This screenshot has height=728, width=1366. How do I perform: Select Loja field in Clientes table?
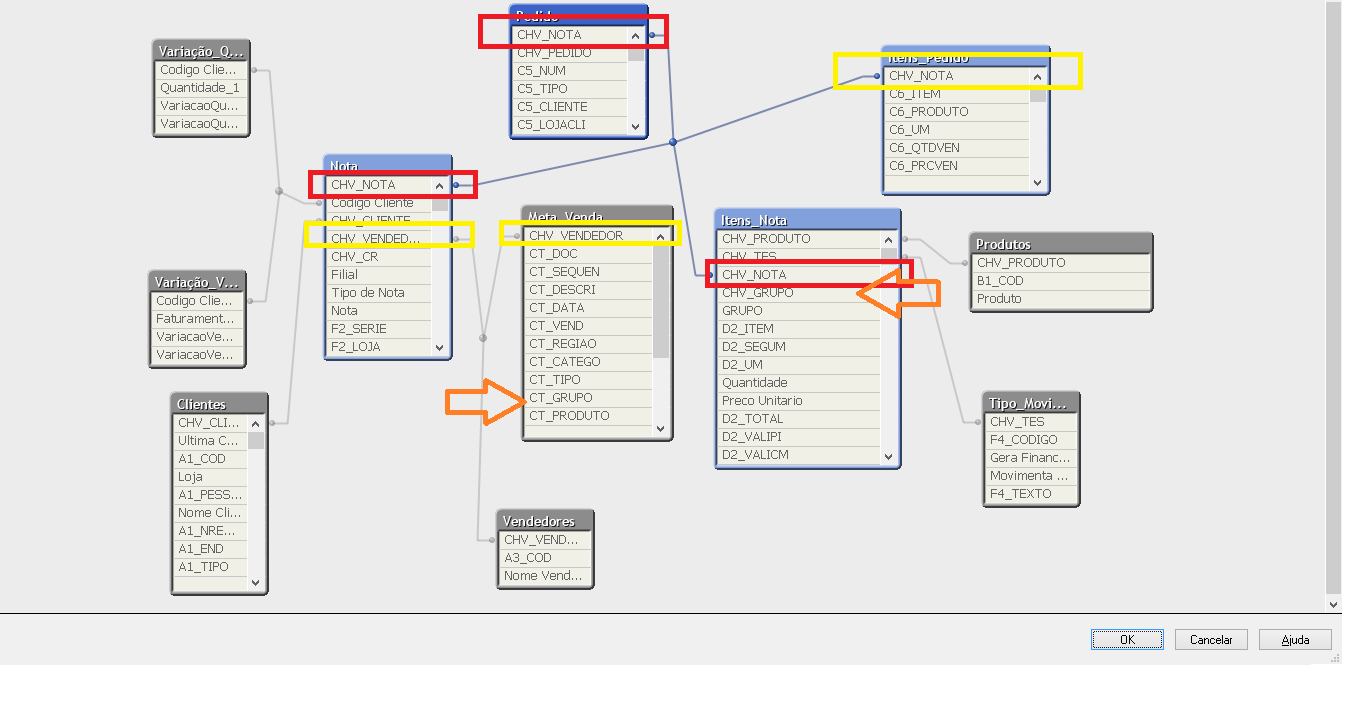pos(211,477)
